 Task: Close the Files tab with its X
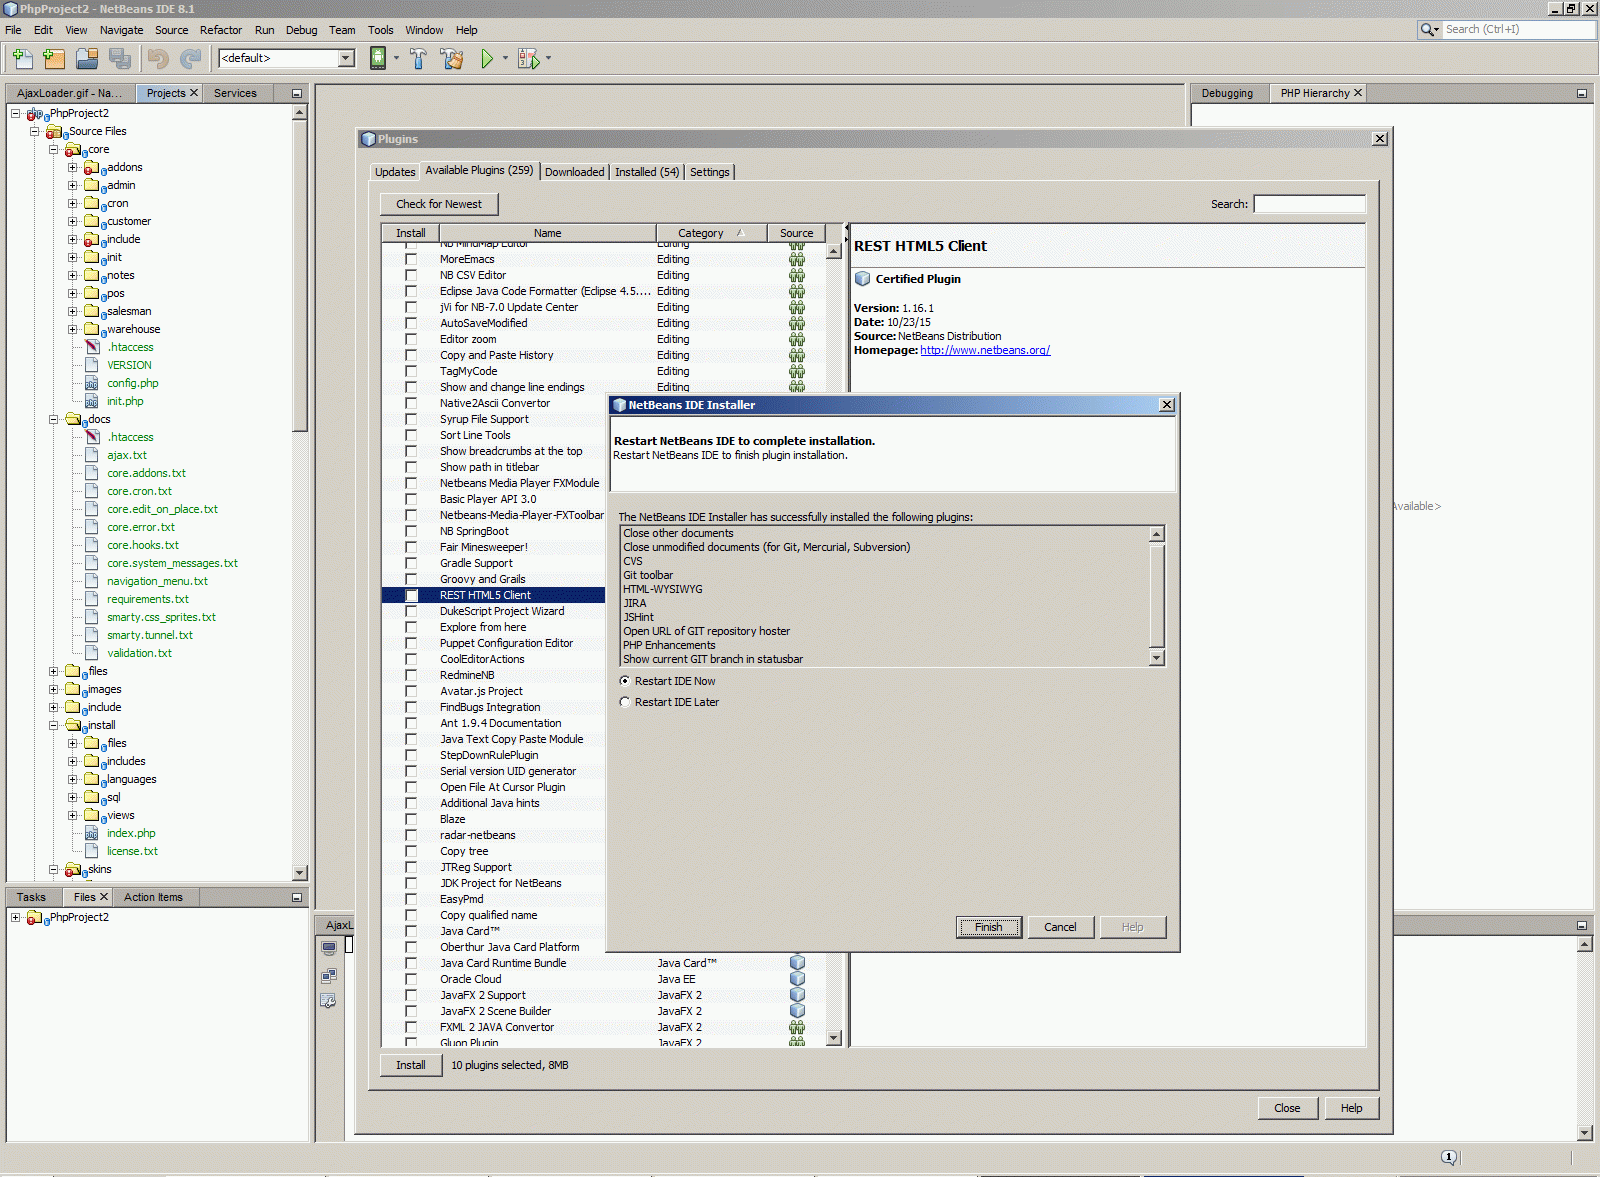coord(103,897)
